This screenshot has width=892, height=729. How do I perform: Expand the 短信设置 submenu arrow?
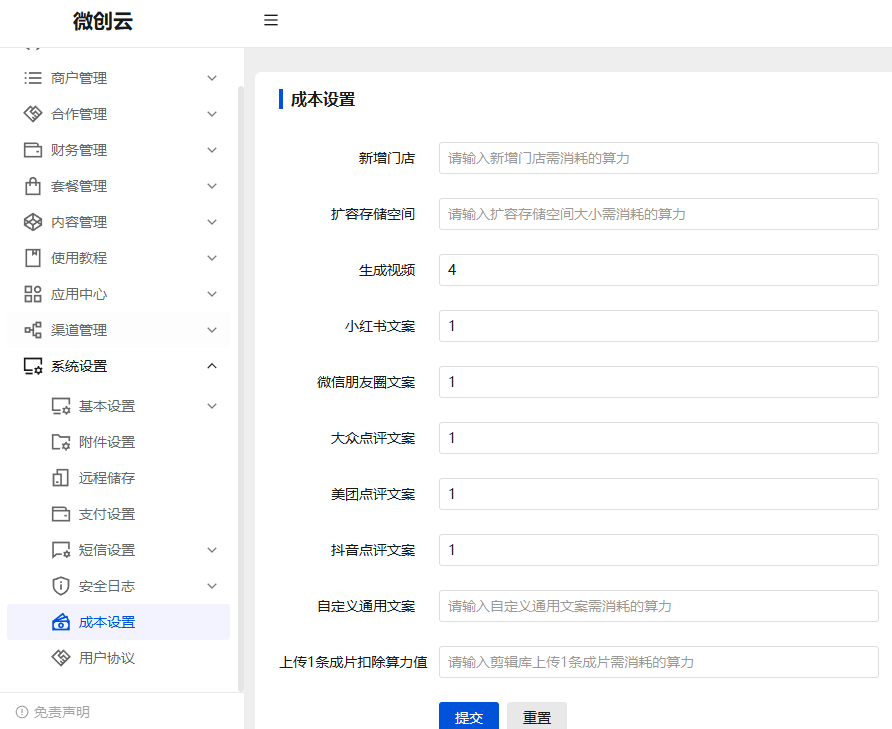click(212, 550)
